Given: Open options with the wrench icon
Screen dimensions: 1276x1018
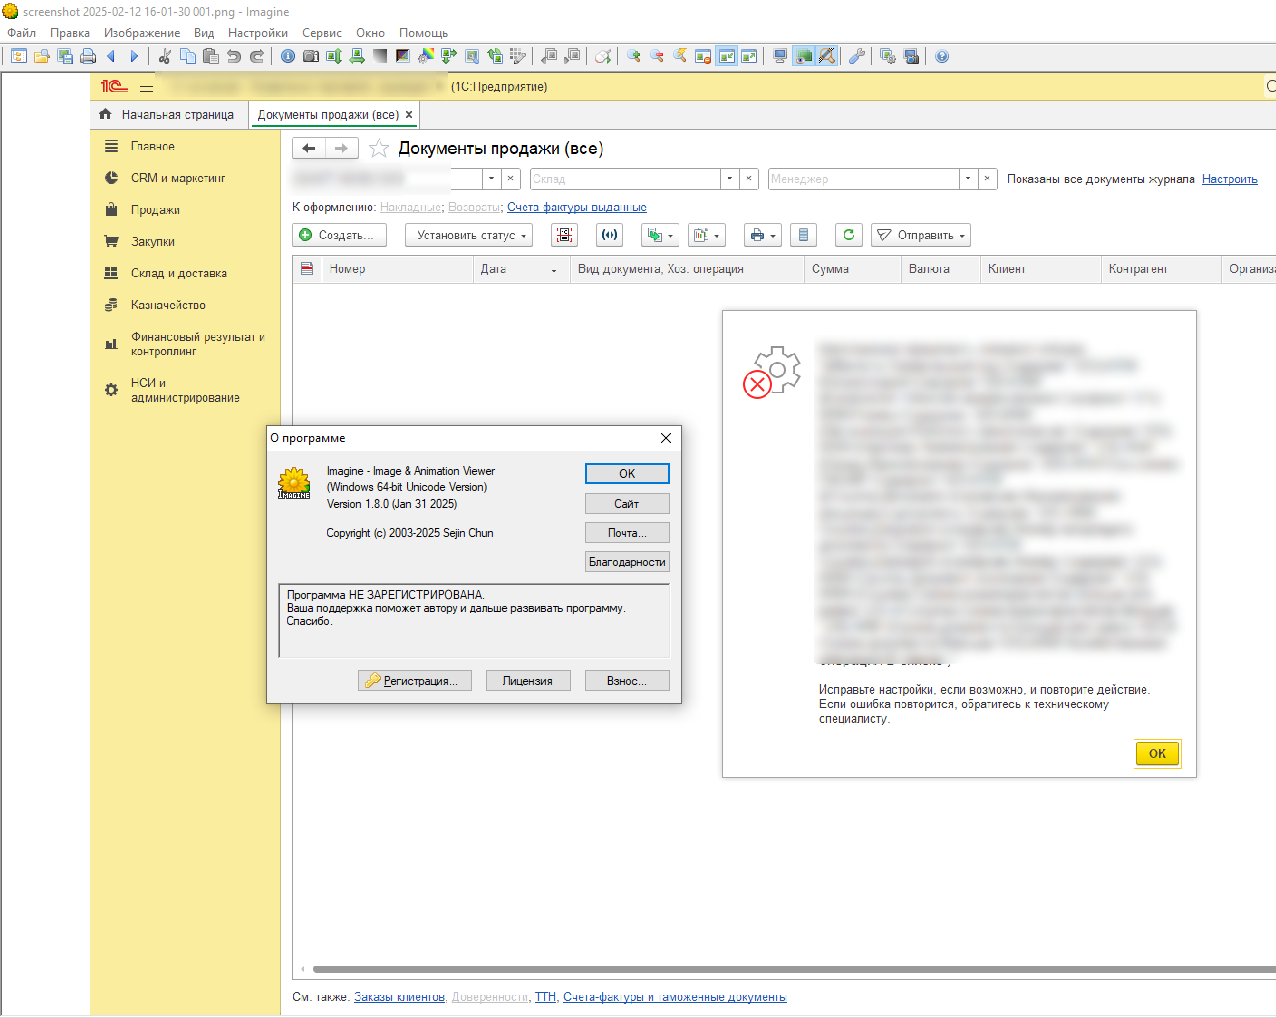Looking at the screenshot, I should click(x=857, y=56).
